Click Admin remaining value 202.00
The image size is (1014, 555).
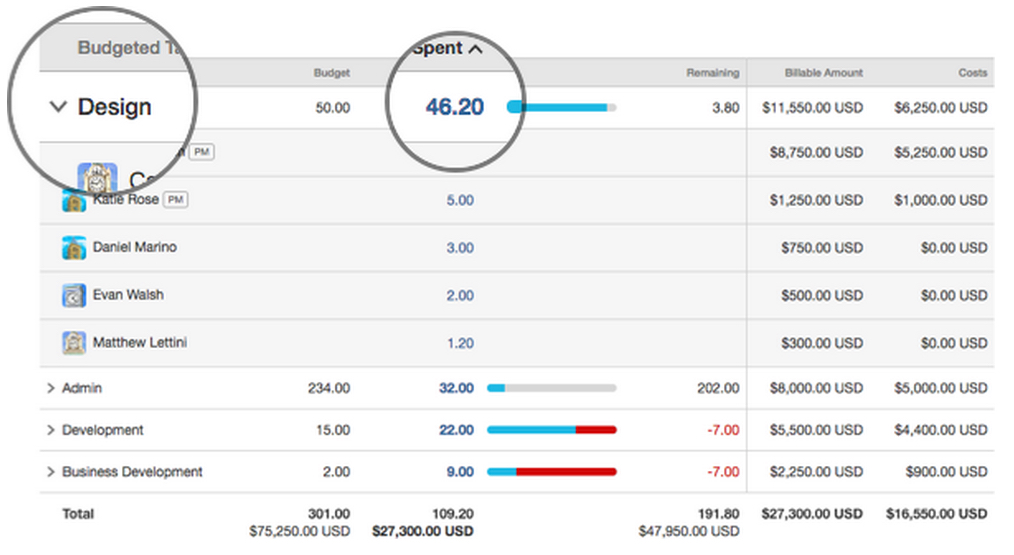tap(718, 388)
